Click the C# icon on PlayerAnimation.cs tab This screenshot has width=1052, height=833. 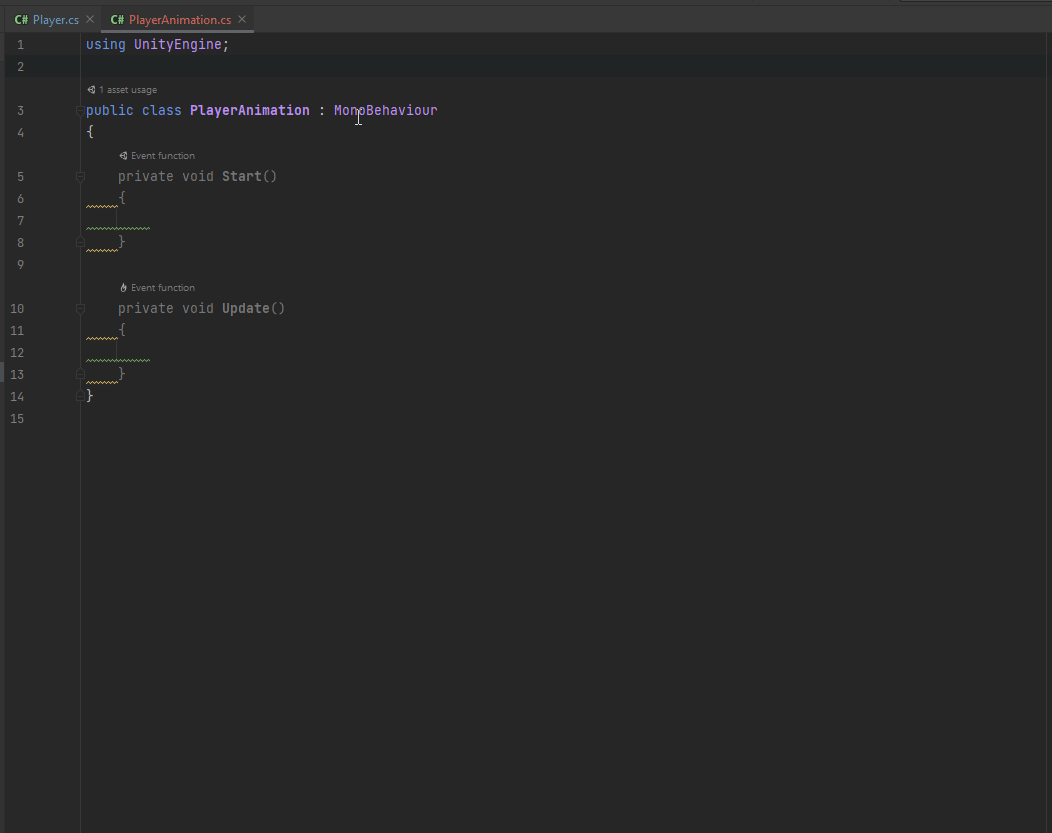117,19
